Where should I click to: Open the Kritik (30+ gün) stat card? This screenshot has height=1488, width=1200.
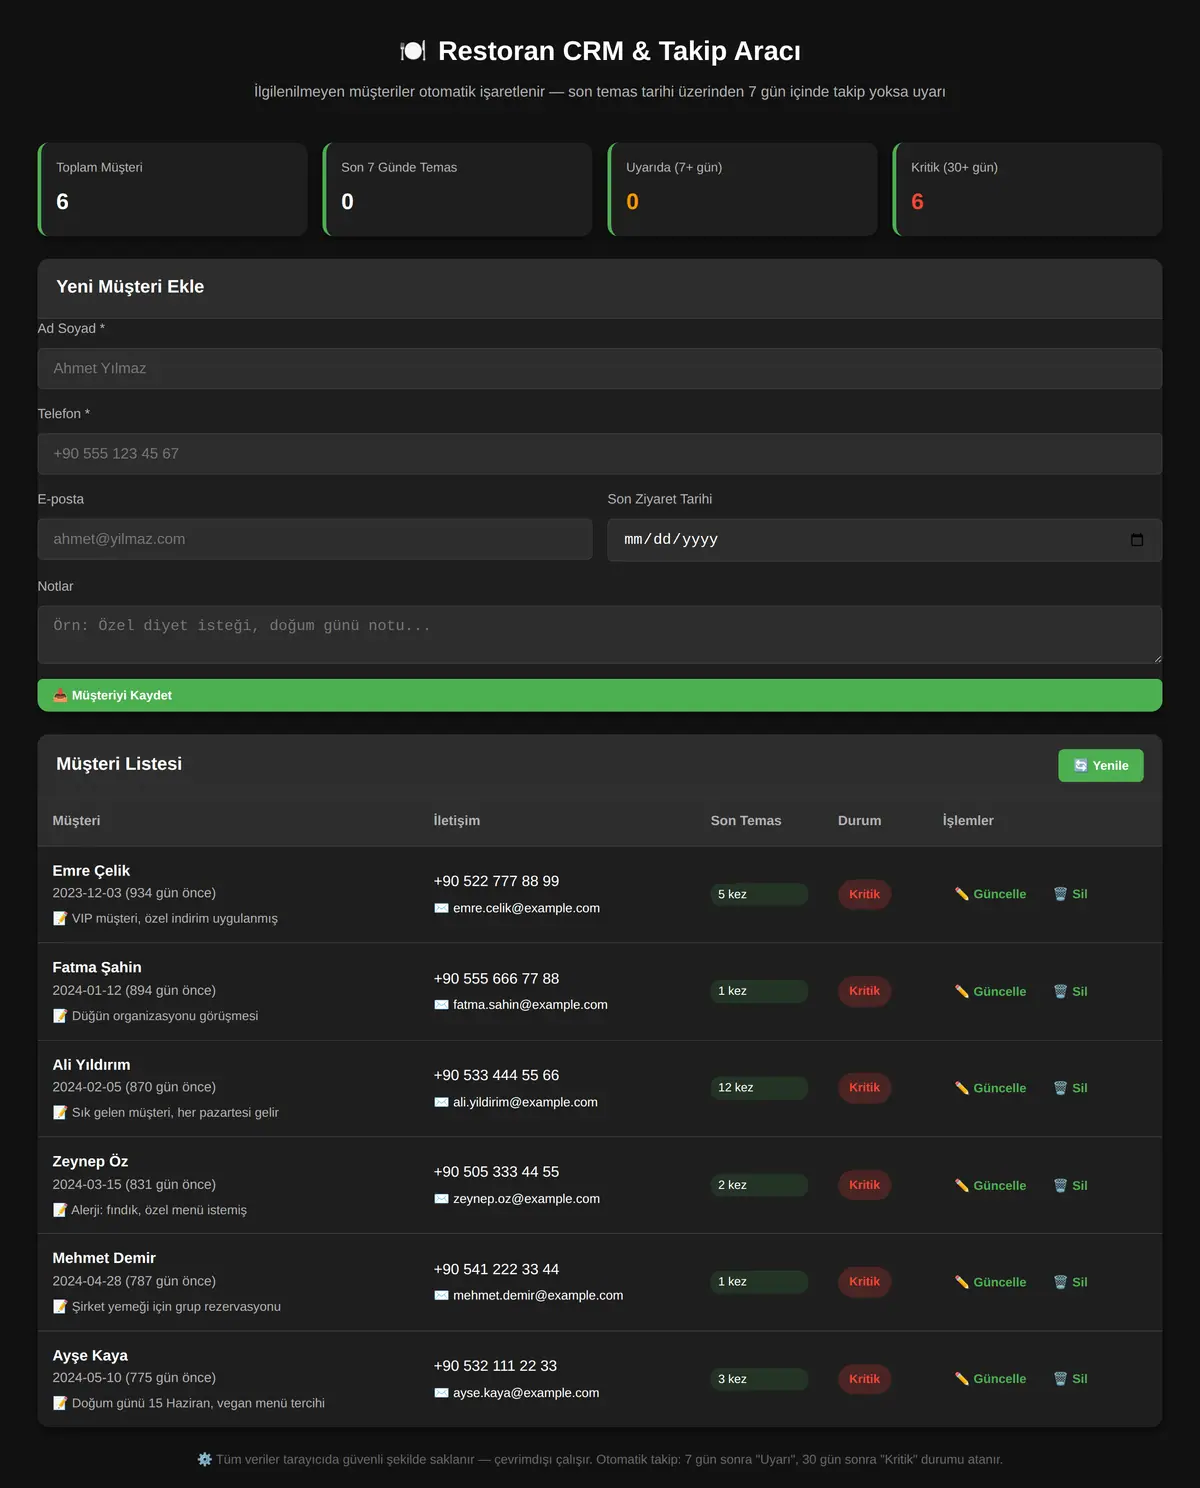[1027, 189]
